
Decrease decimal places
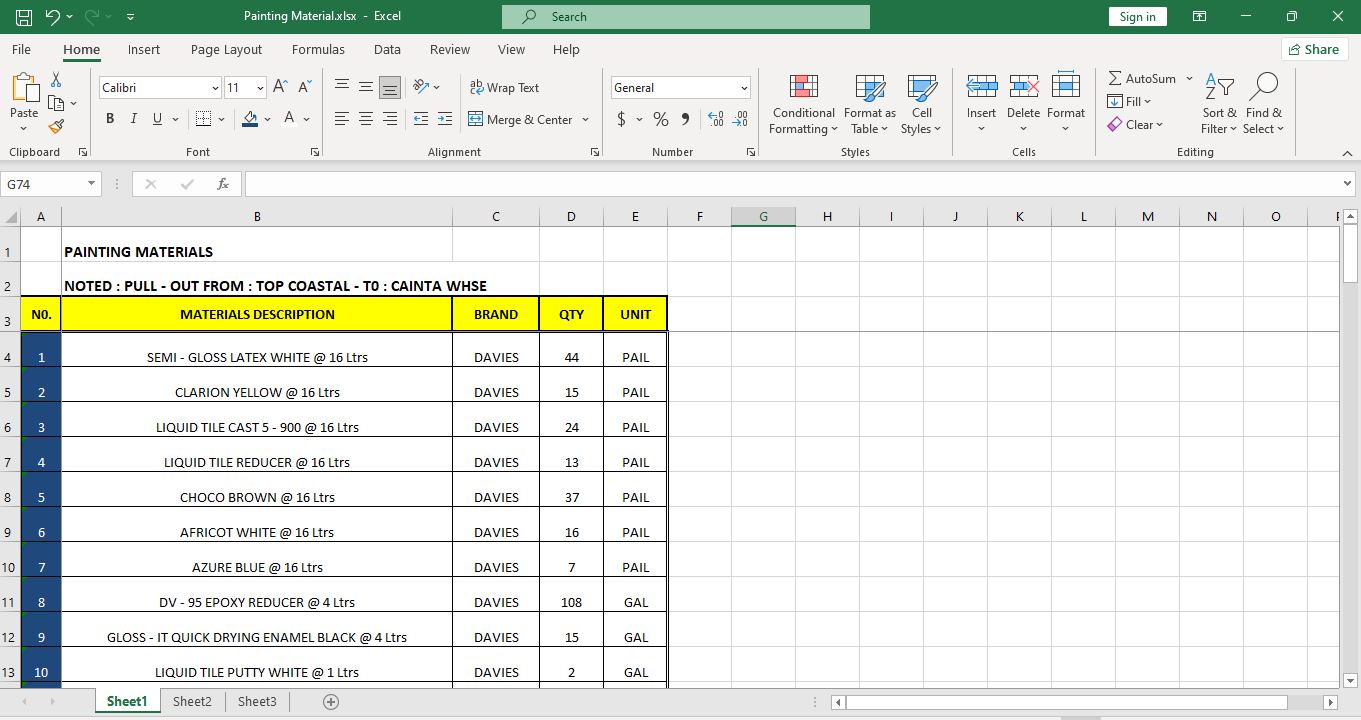tap(740, 119)
